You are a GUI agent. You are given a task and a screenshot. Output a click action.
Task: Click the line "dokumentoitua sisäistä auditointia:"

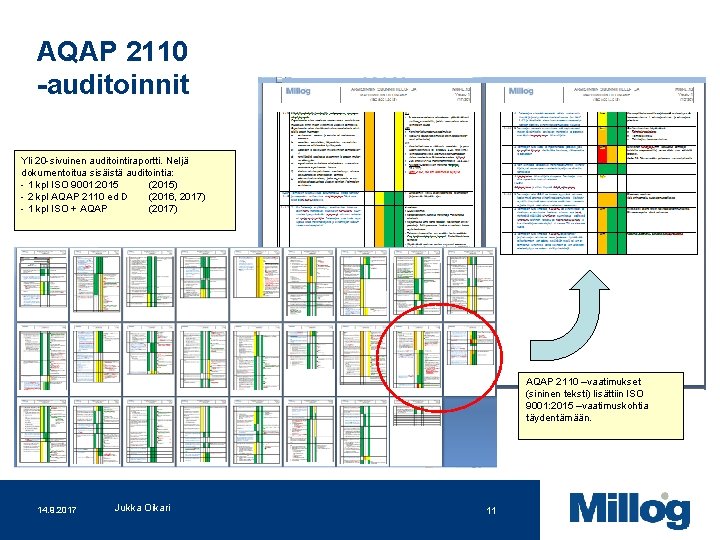tap(97, 173)
